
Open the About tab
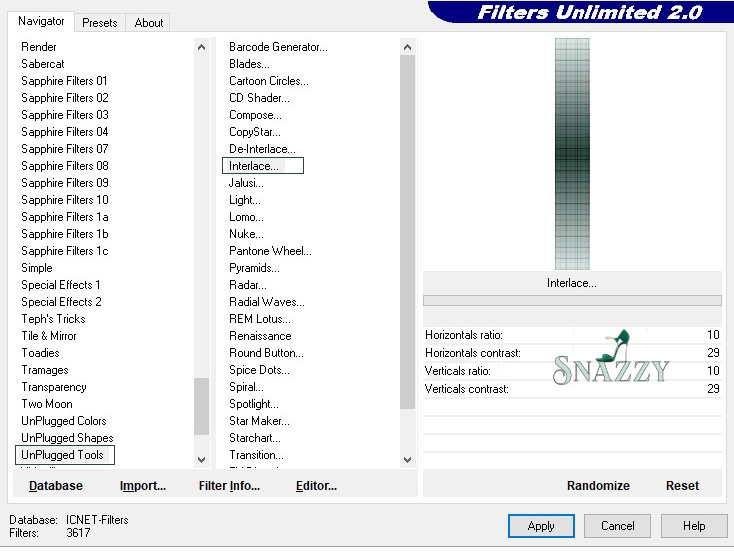pos(149,23)
